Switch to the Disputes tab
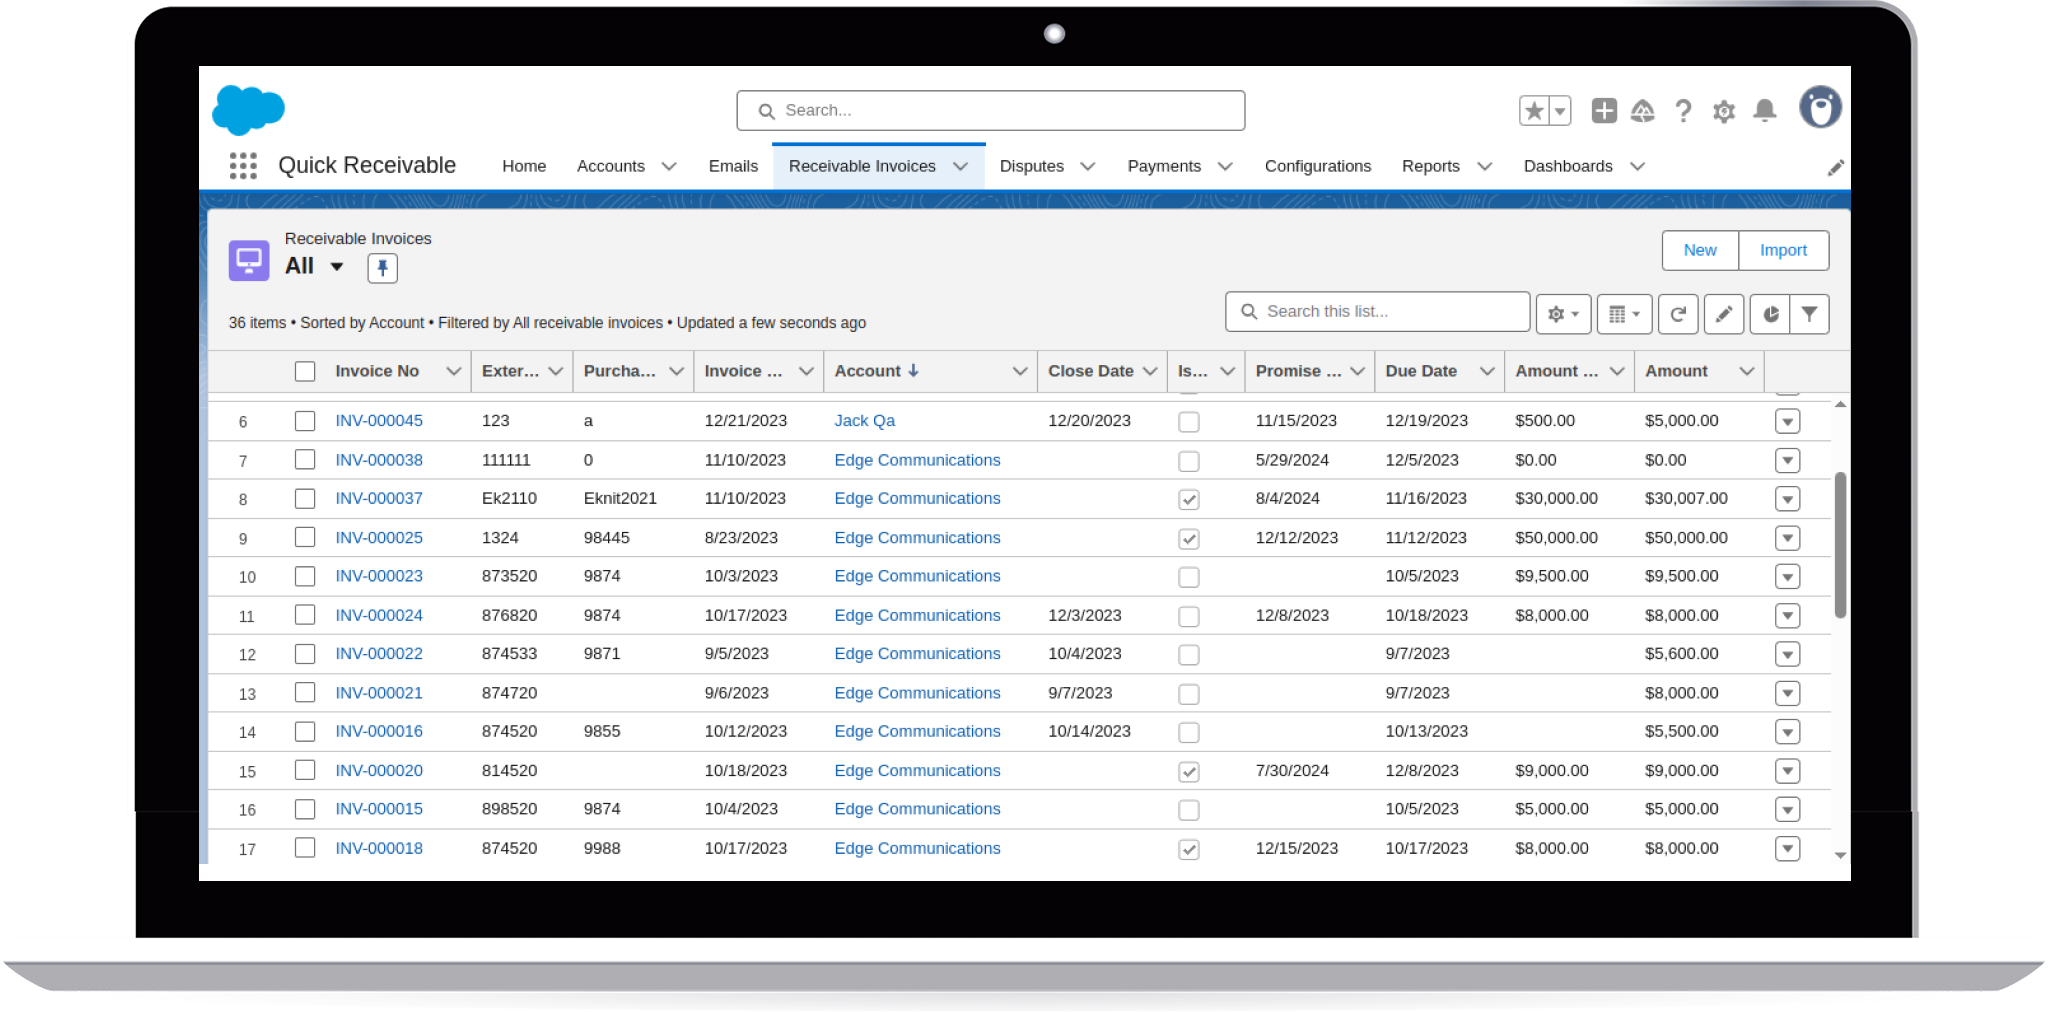Image resolution: width=2048 pixels, height=1012 pixels. (1032, 166)
